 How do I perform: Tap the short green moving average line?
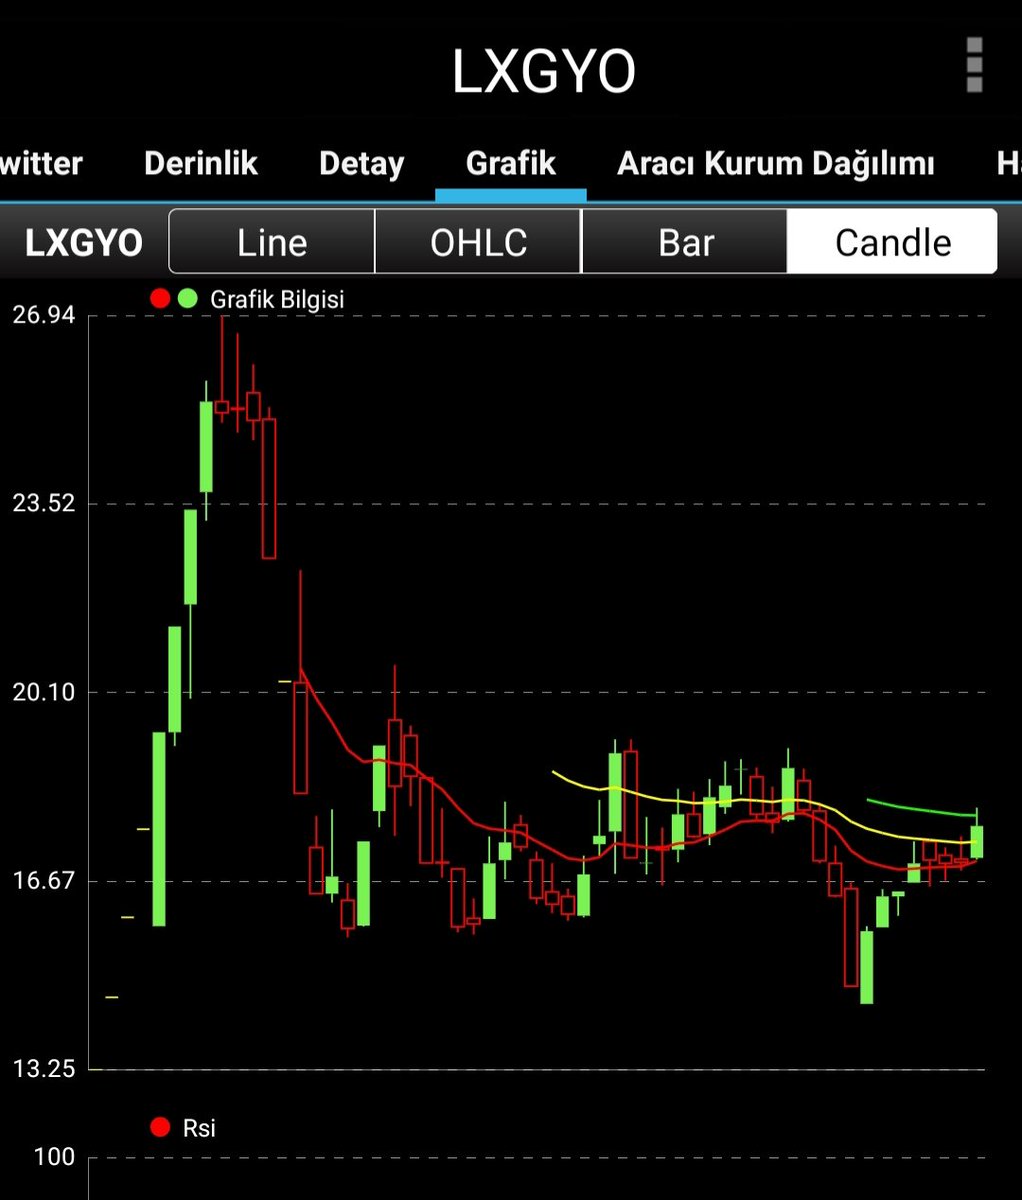tap(921, 808)
